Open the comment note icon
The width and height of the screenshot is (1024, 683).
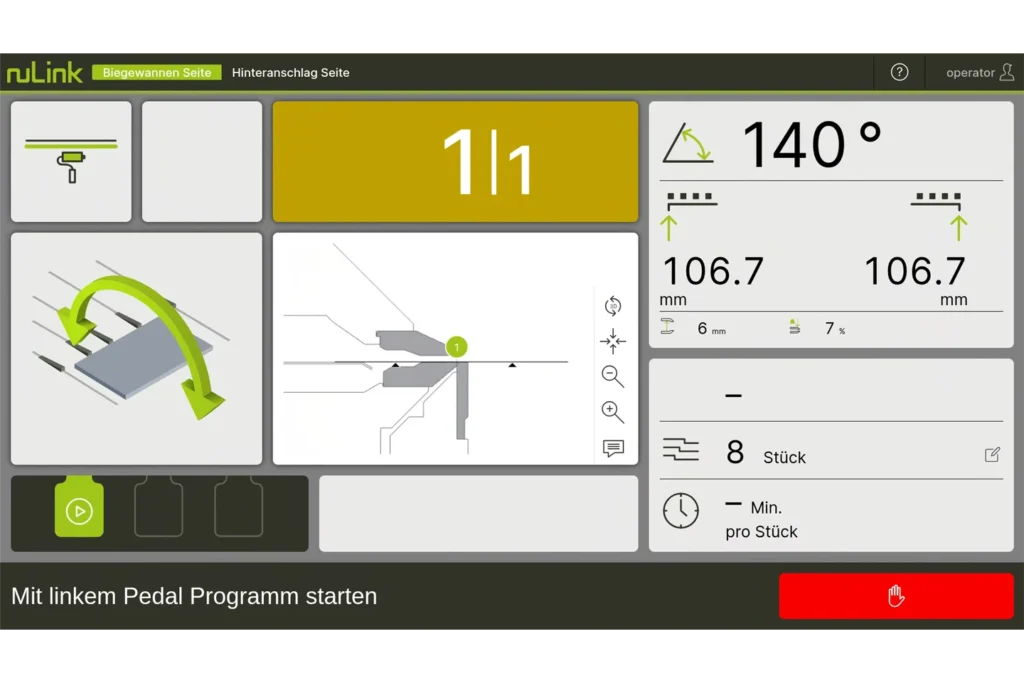(x=613, y=448)
